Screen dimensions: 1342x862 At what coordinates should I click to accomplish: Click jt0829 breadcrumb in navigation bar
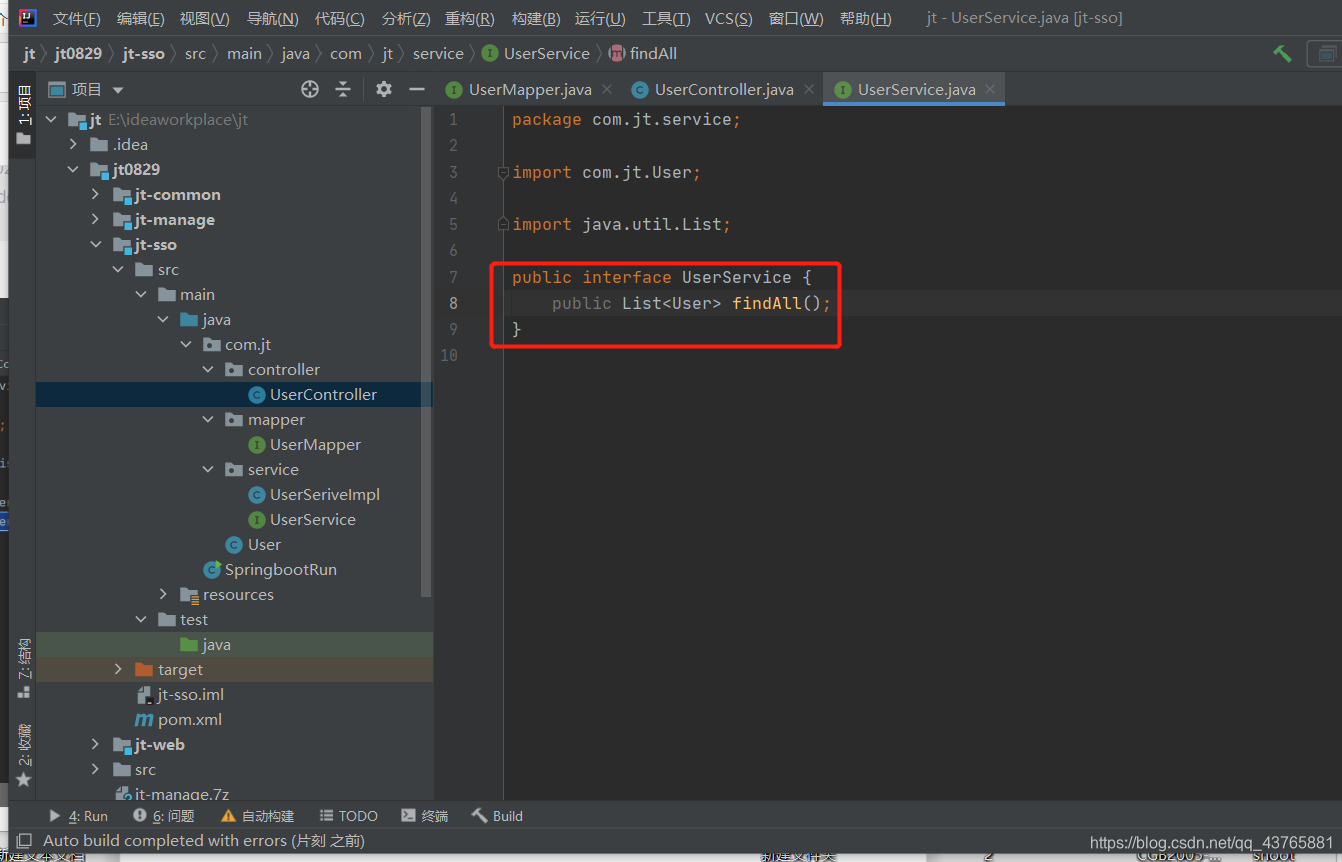pos(78,53)
